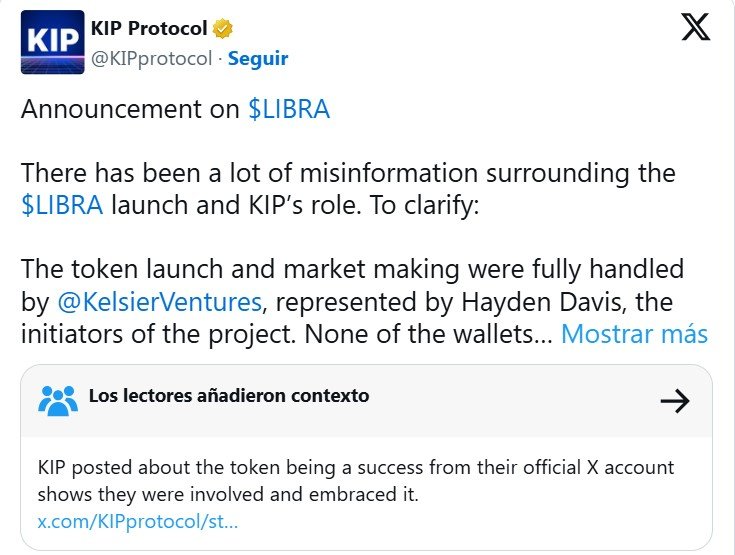This screenshot has height=555, width=735.
Task: Open the KIP Protocol display name
Action: pos(149,28)
